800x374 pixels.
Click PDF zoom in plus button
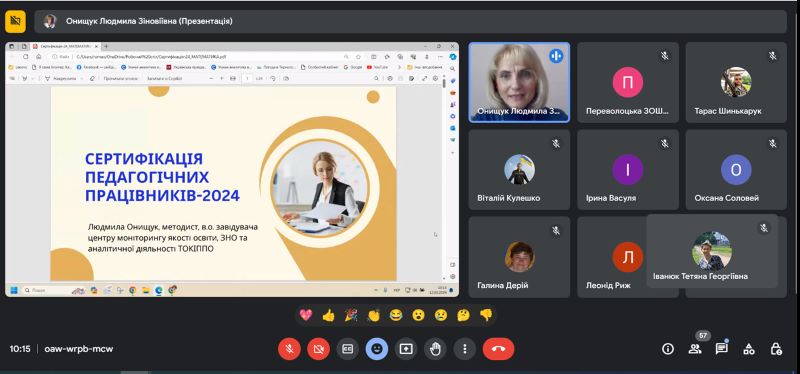(x=221, y=79)
